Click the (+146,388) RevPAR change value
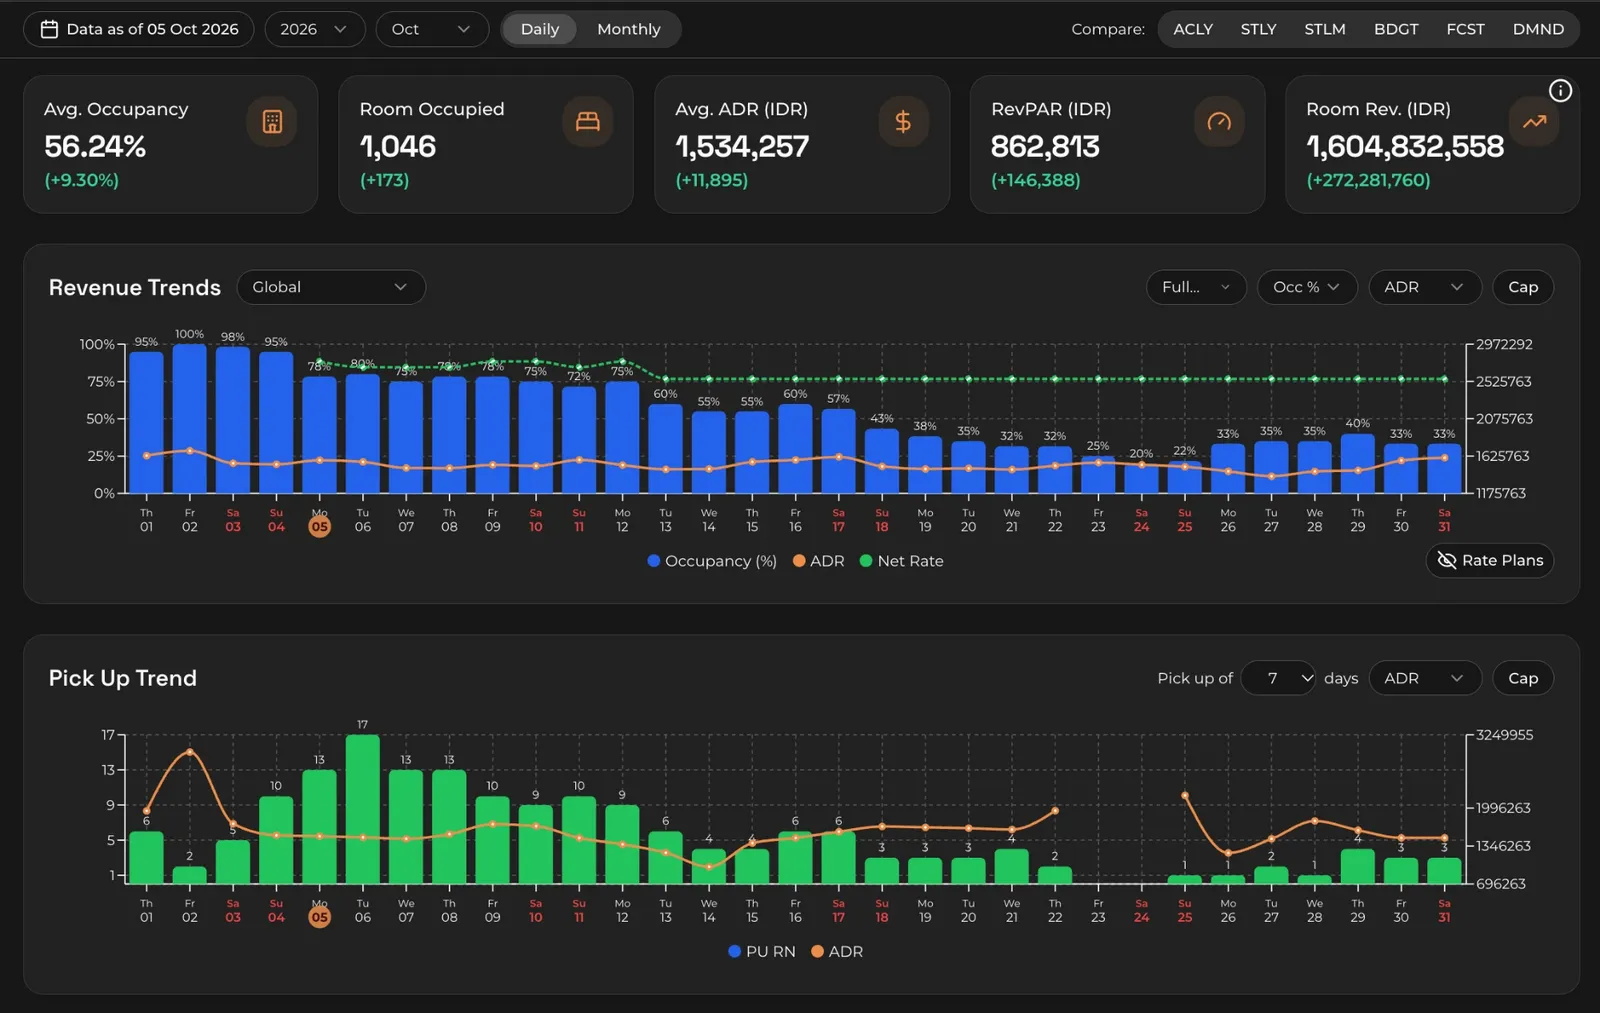 [x=1035, y=180]
